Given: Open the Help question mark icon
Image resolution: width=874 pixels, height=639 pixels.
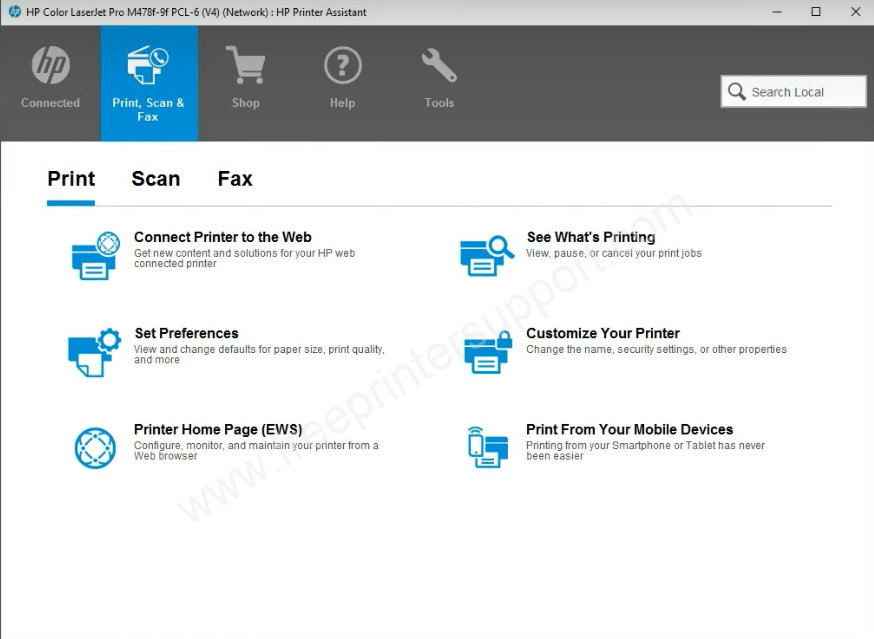Looking at the screenshot, I should 343,65.
